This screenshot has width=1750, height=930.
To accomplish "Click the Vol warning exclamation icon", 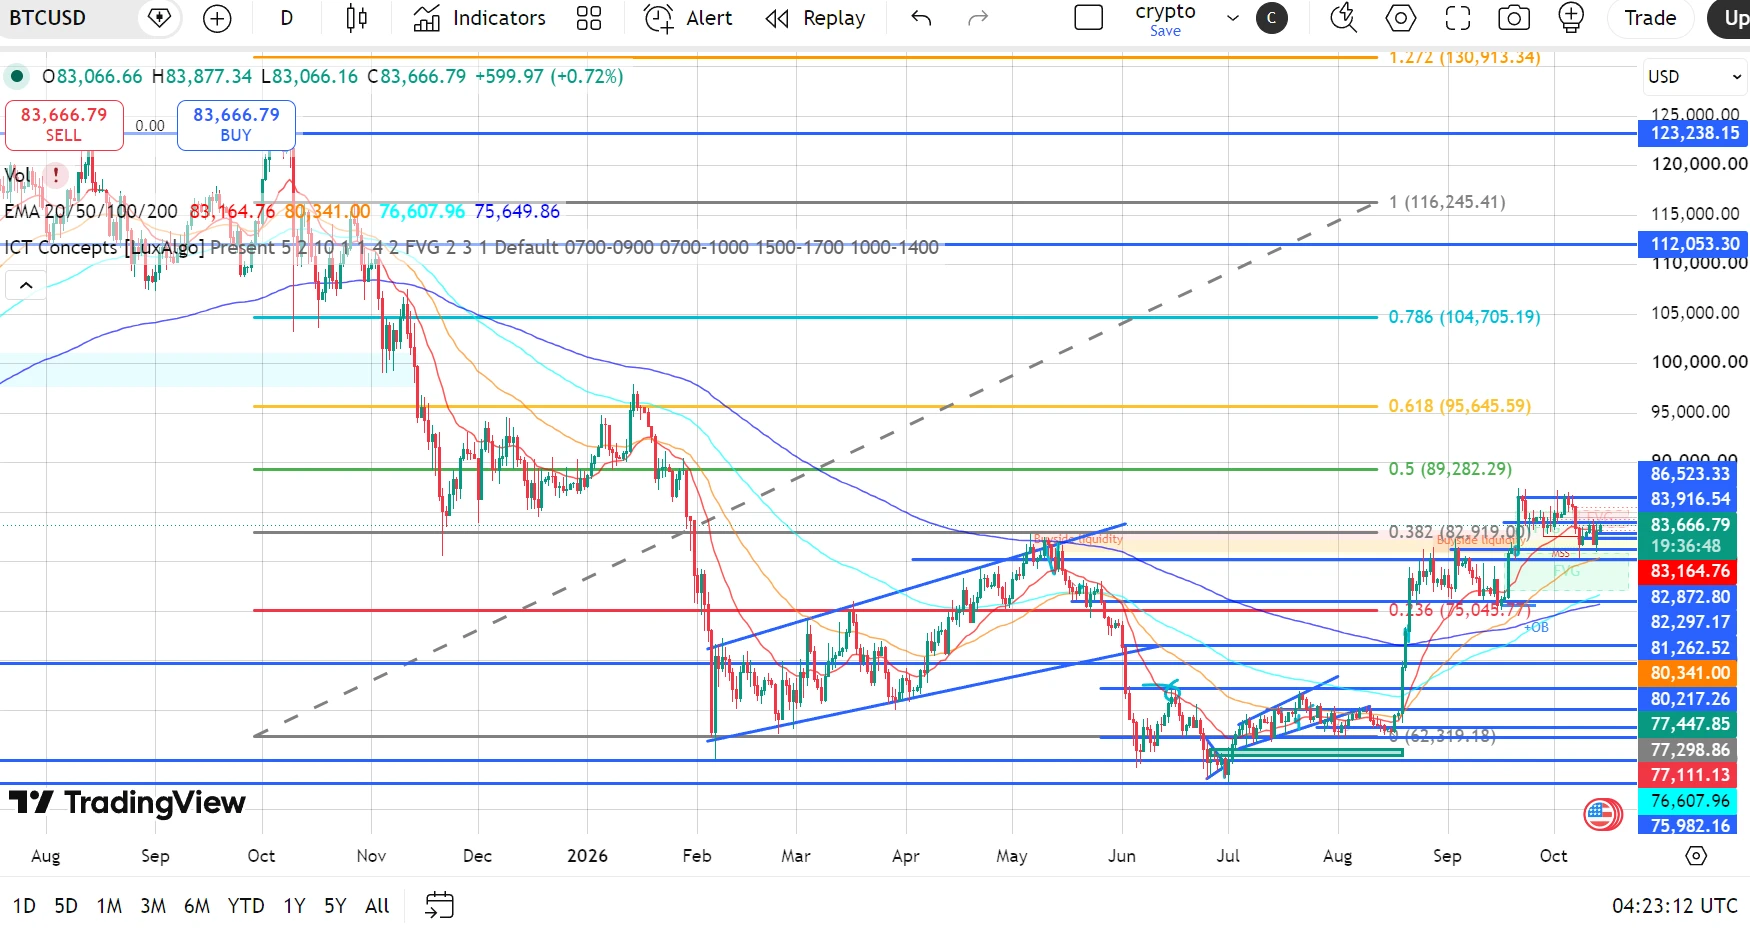I will pos(56,175).
